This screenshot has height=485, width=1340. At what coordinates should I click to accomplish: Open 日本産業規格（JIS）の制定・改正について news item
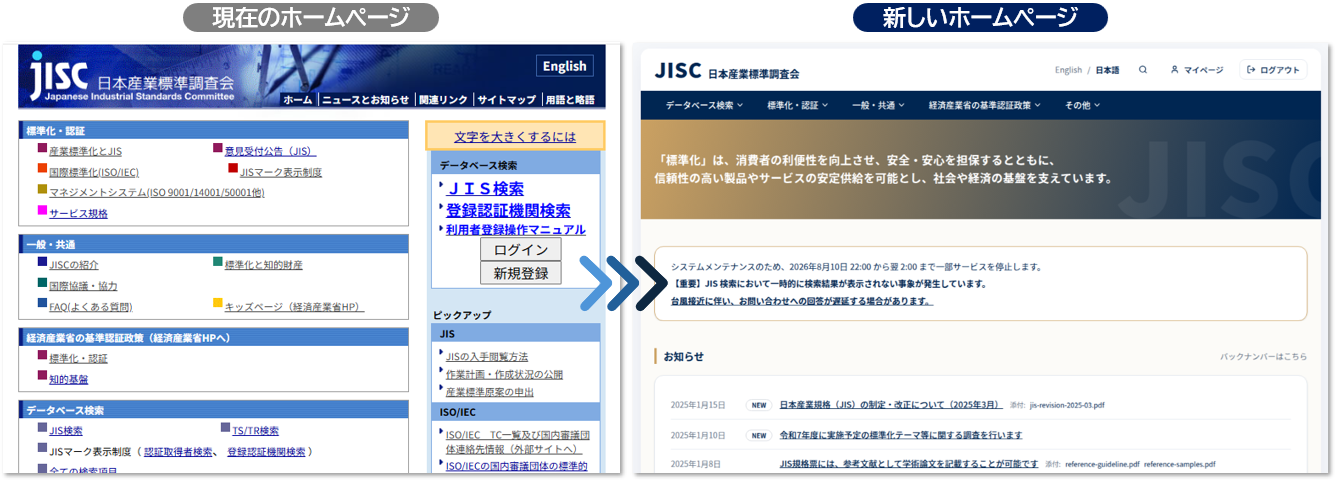pos(891,405)
